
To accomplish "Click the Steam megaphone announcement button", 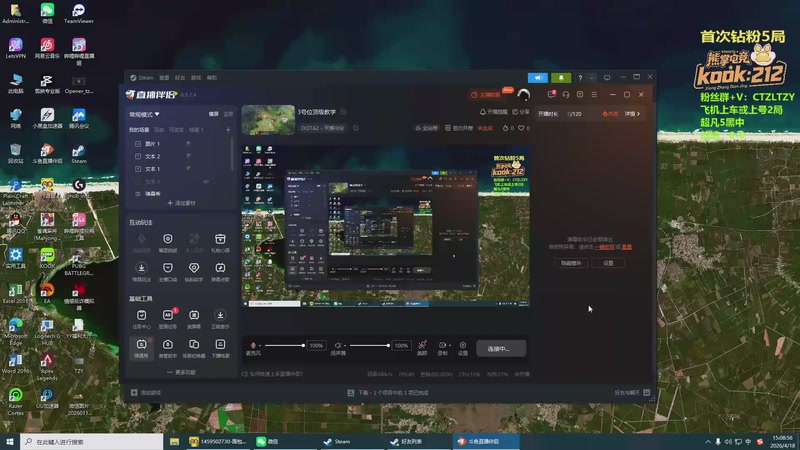I will 538,78.
